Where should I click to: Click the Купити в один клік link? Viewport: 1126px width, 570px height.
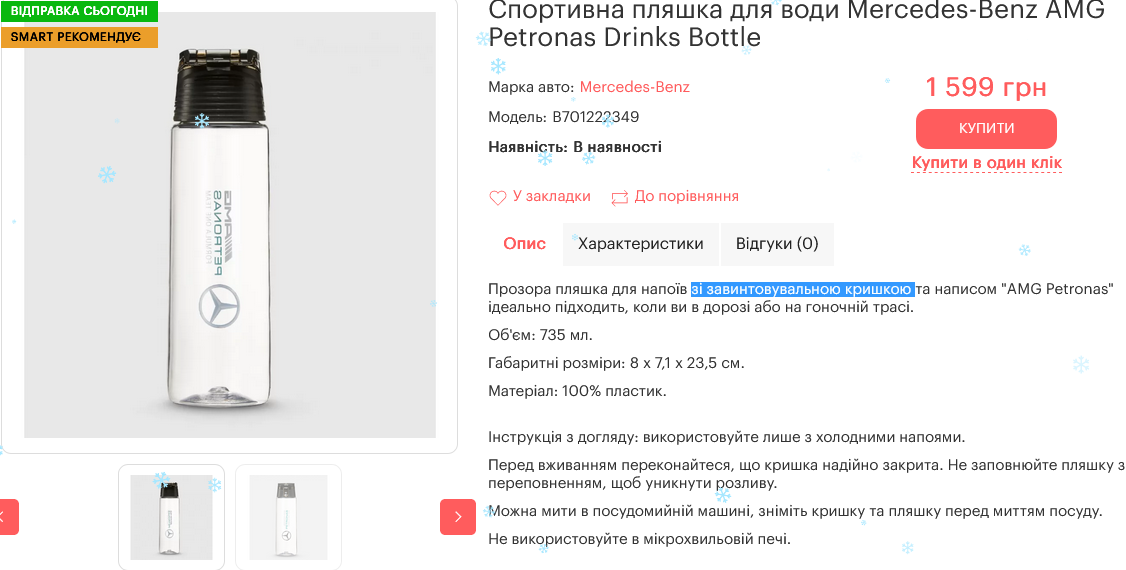[986, 163]
